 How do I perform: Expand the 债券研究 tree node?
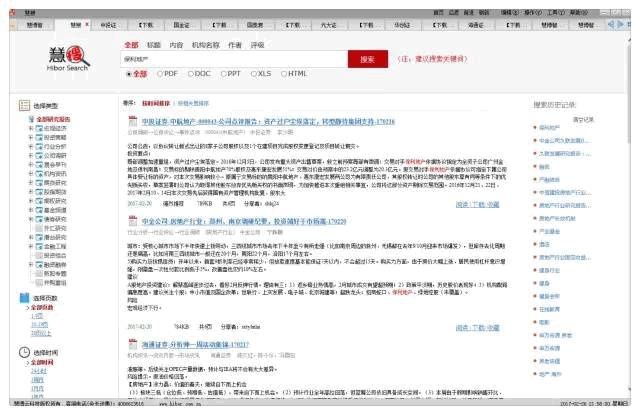tap(31, 219)
